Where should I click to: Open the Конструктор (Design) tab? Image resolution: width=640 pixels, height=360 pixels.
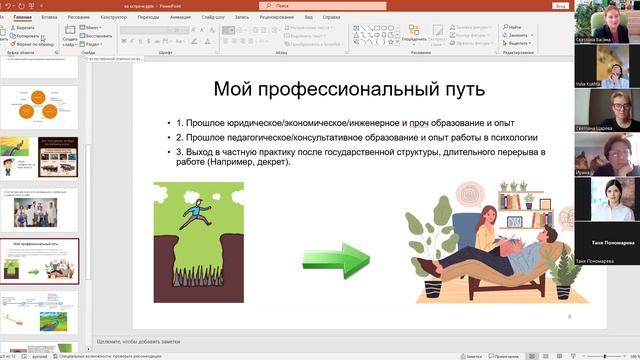click(x=113, y=17)
